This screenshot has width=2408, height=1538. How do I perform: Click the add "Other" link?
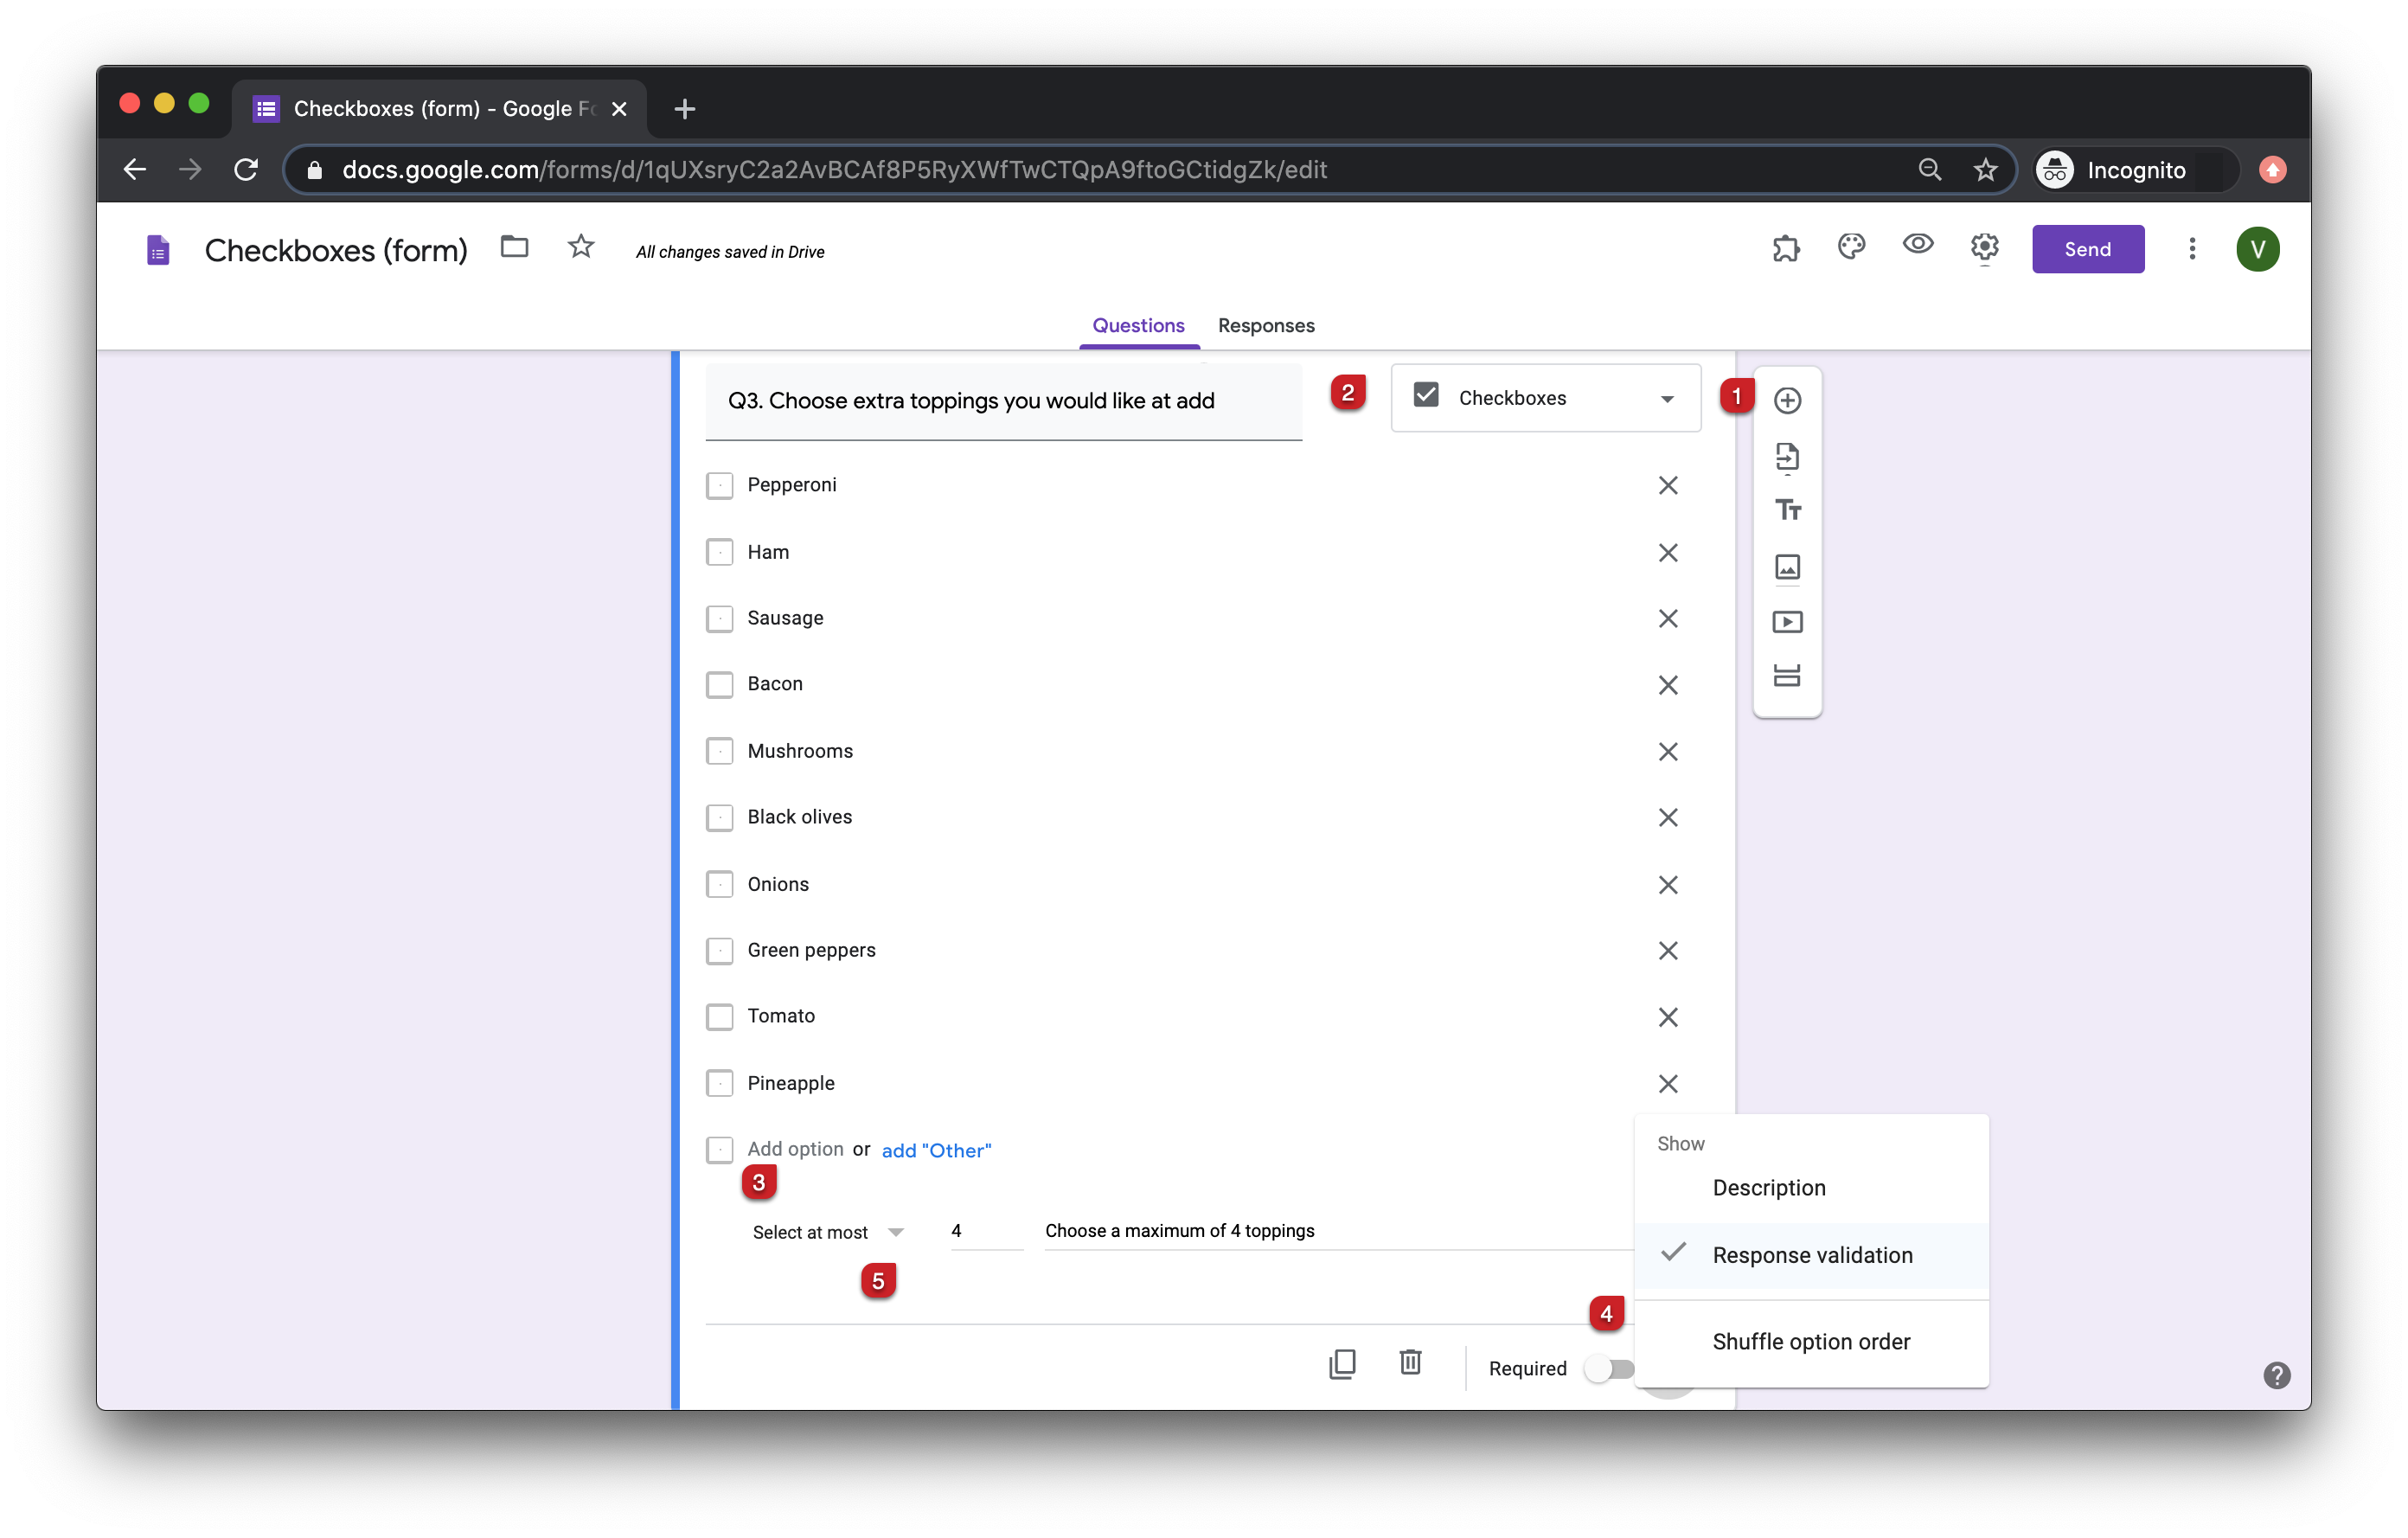934,1150
